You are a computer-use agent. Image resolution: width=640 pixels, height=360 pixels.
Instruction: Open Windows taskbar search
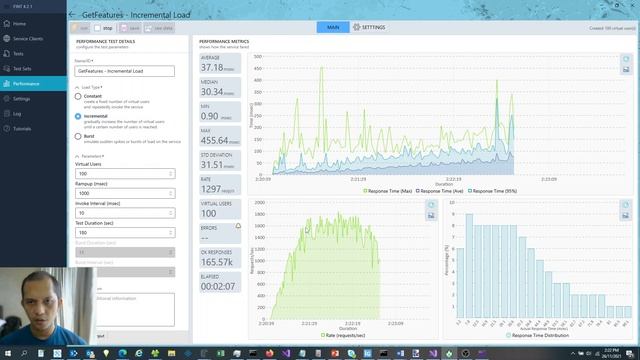click(x=24, y=353)
